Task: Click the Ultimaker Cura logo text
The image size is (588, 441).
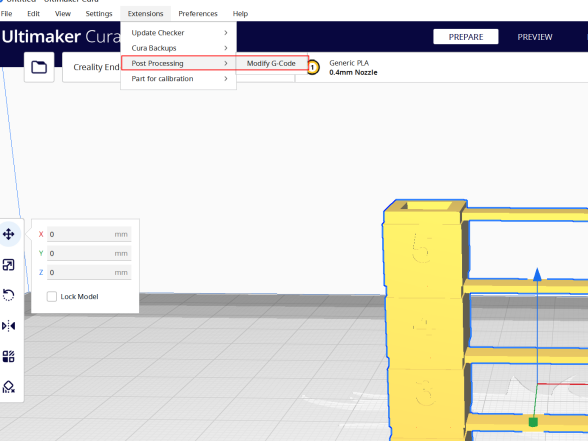Action: (x=61, y=36)
